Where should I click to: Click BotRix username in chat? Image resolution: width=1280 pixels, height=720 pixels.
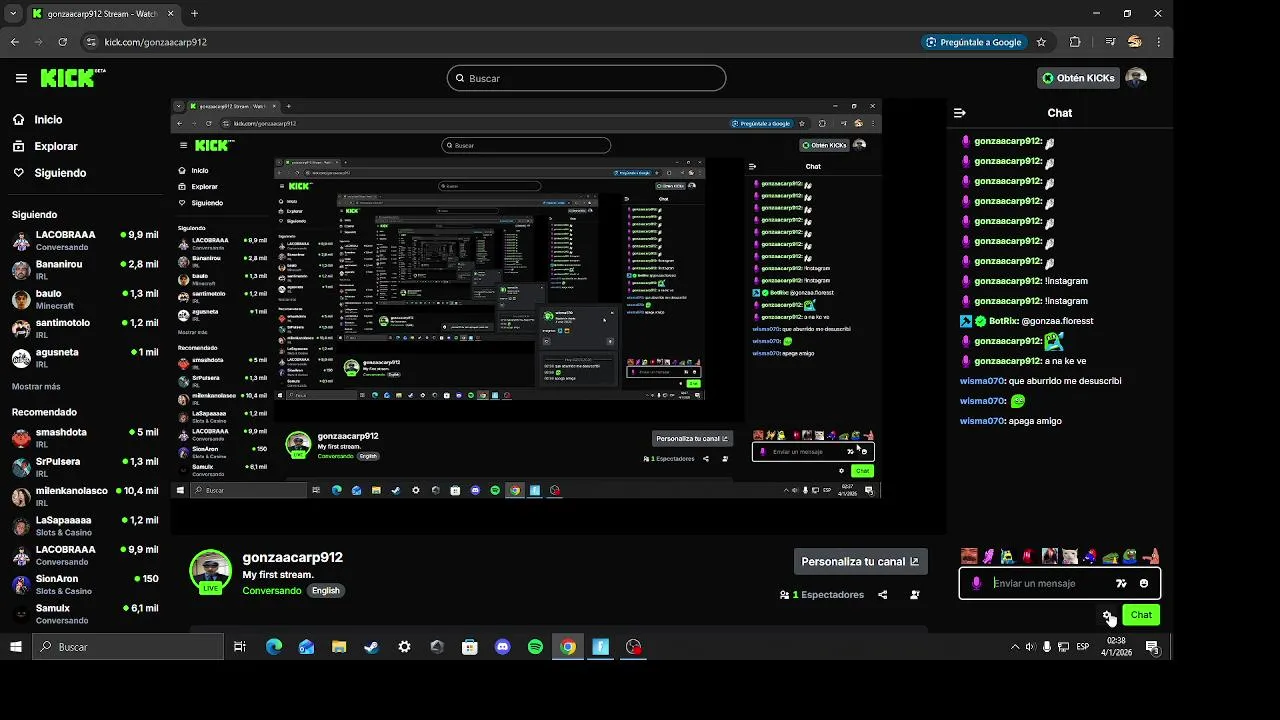(1003, 321)
